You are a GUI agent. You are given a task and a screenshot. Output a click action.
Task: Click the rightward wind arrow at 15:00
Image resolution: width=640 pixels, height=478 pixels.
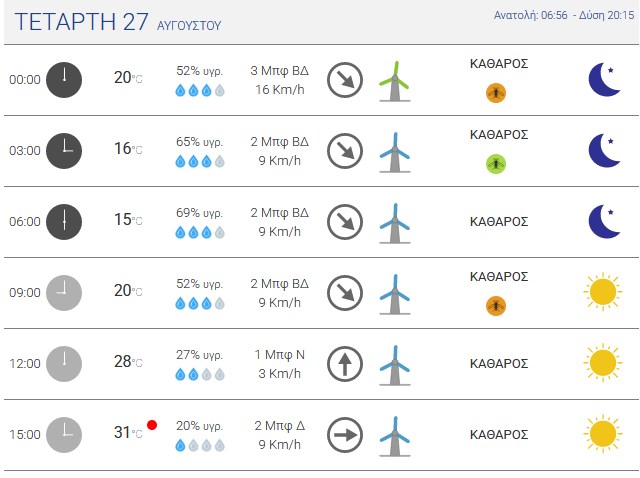coord(345,435)
